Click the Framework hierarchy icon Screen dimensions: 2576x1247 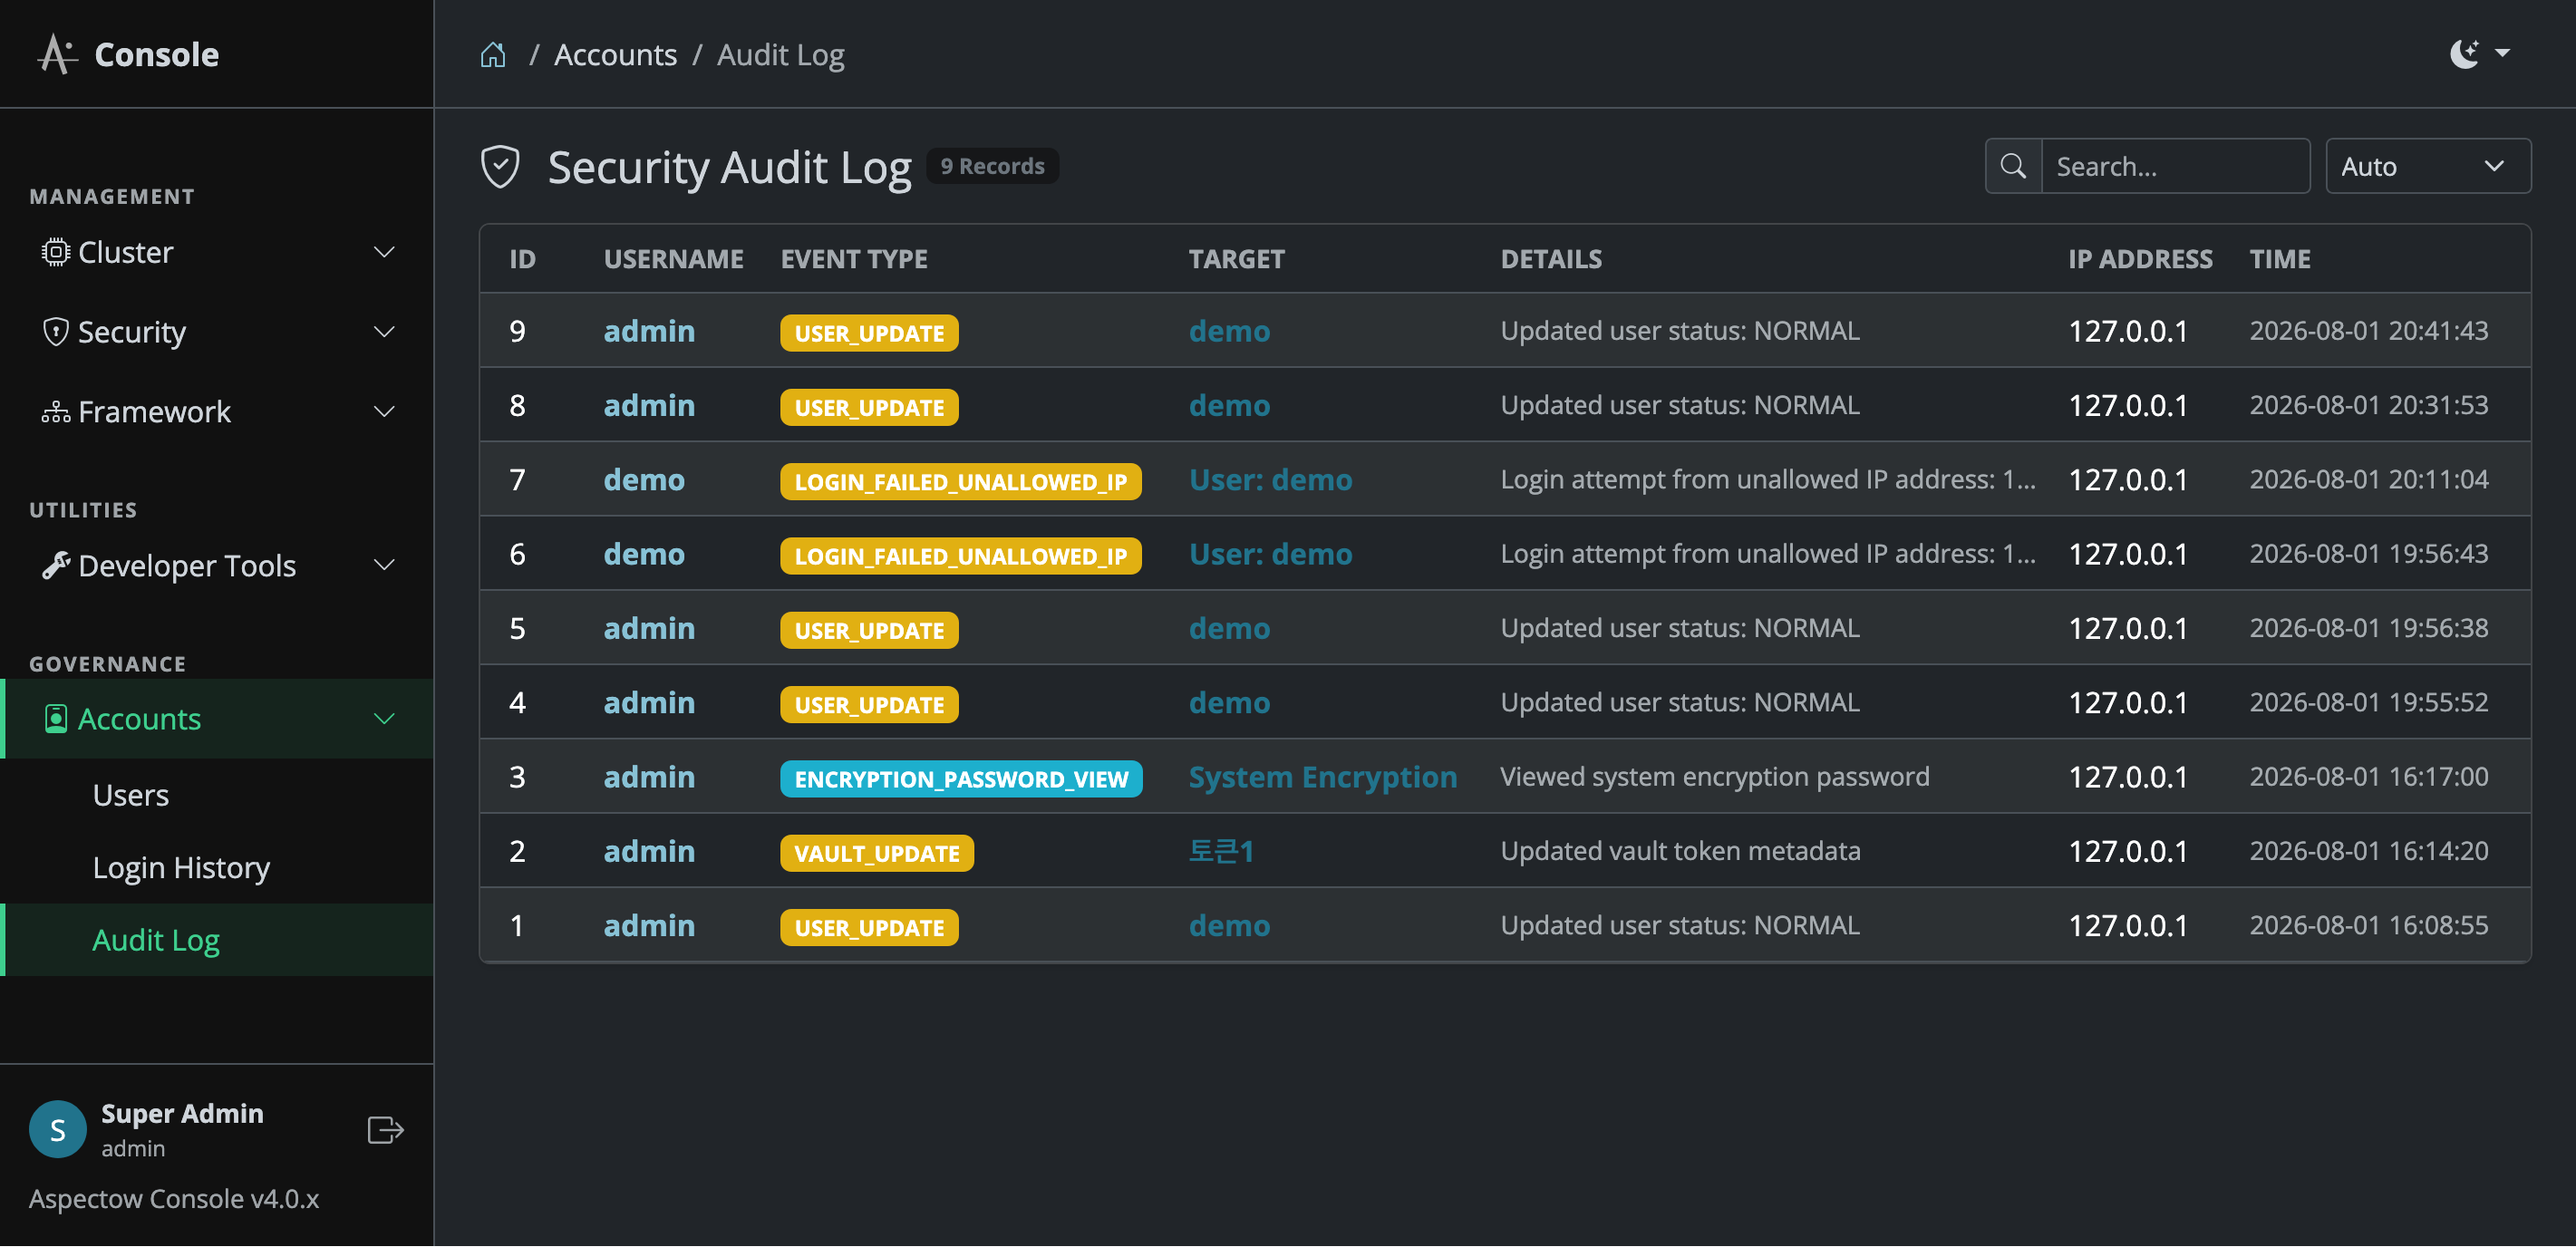pos(55,411)
